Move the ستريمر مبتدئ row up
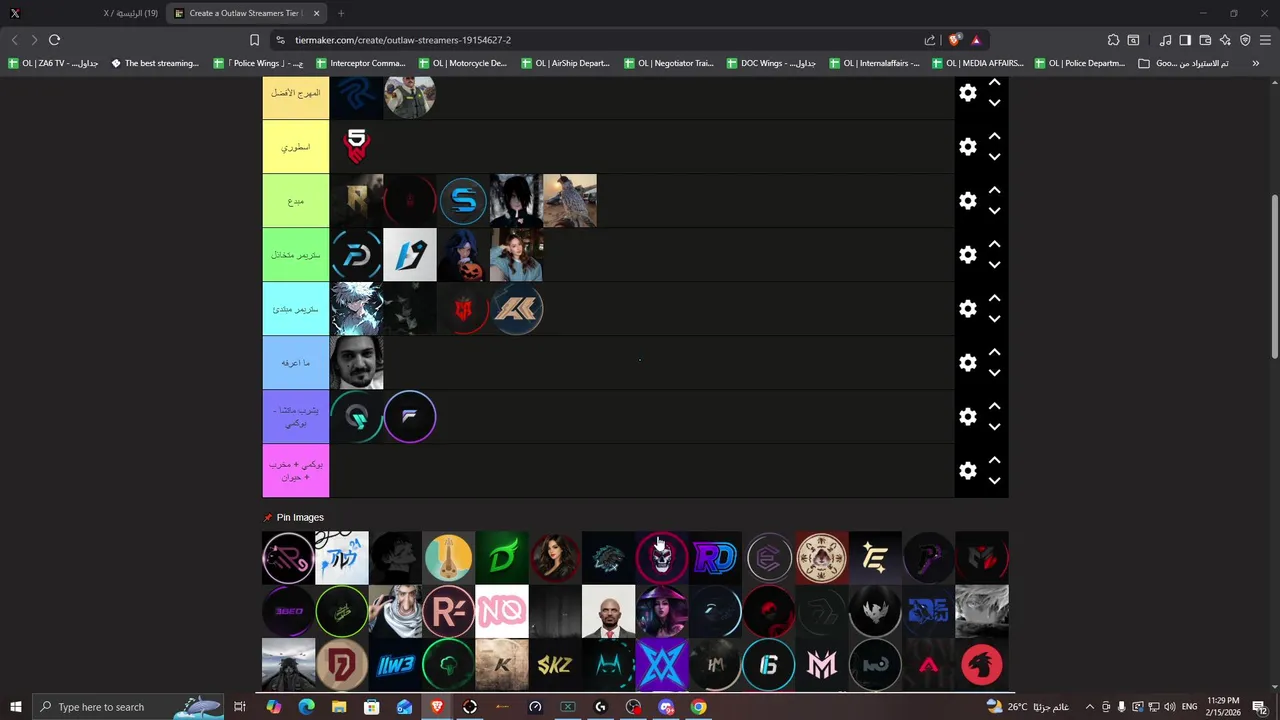The height and width of the screenshot is (720, 1280). [x=994, y=298]
